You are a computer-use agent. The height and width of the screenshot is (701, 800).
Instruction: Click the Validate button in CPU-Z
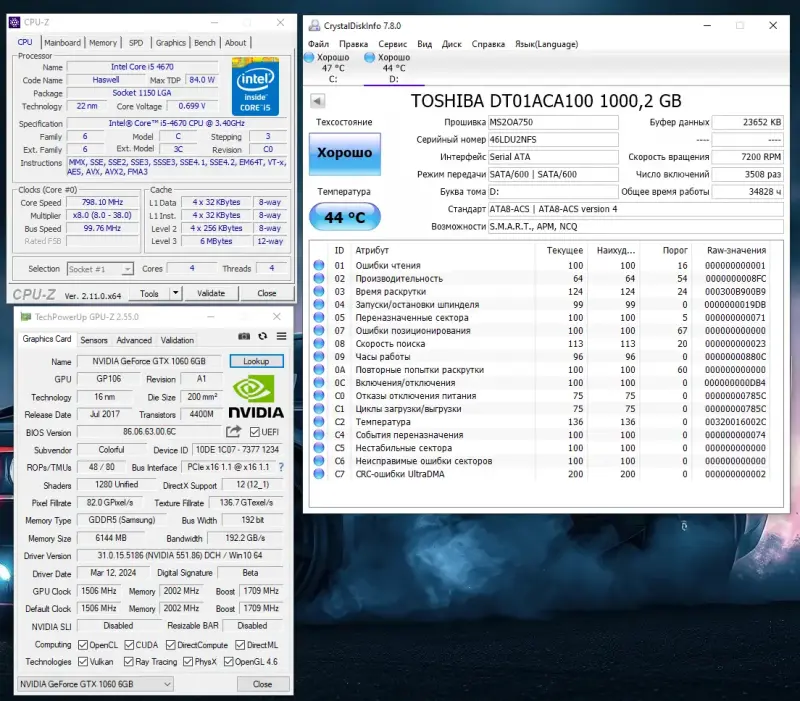[x=211, y=293]
